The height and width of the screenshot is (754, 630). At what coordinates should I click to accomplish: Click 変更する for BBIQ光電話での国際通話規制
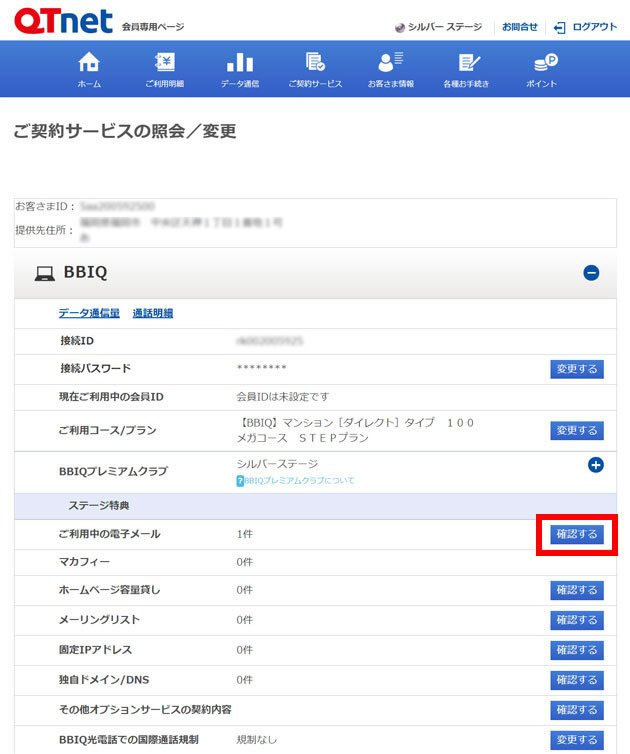coord(577,741)
